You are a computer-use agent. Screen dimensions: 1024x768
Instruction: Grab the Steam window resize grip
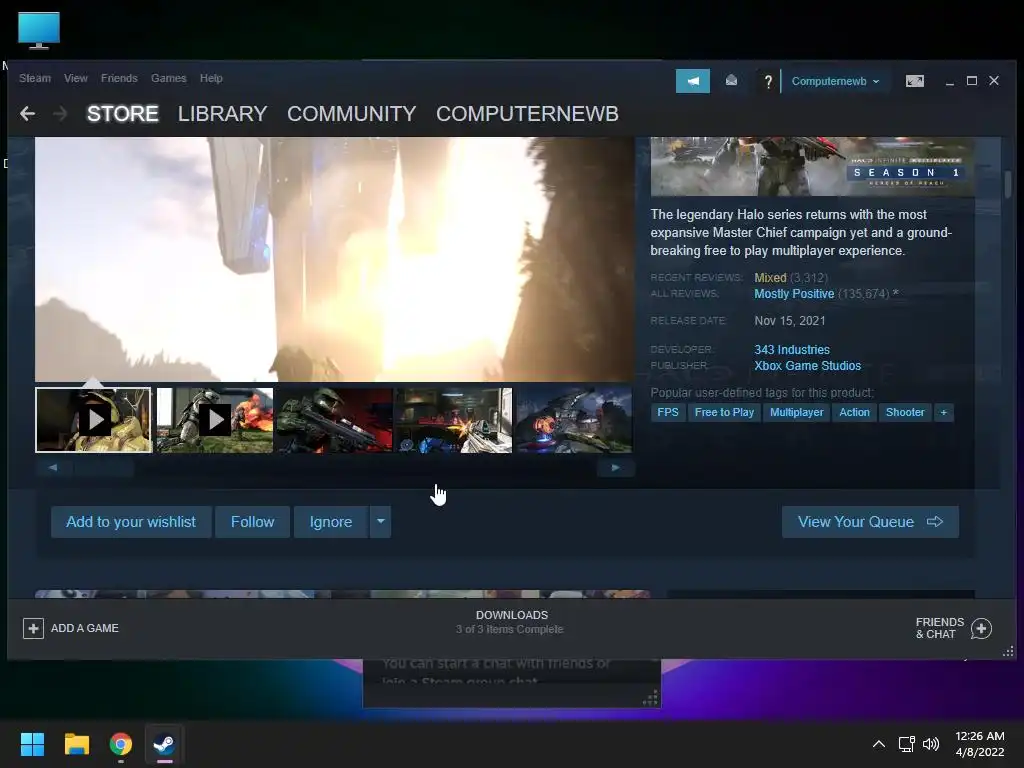click(x=1008, y=651)
